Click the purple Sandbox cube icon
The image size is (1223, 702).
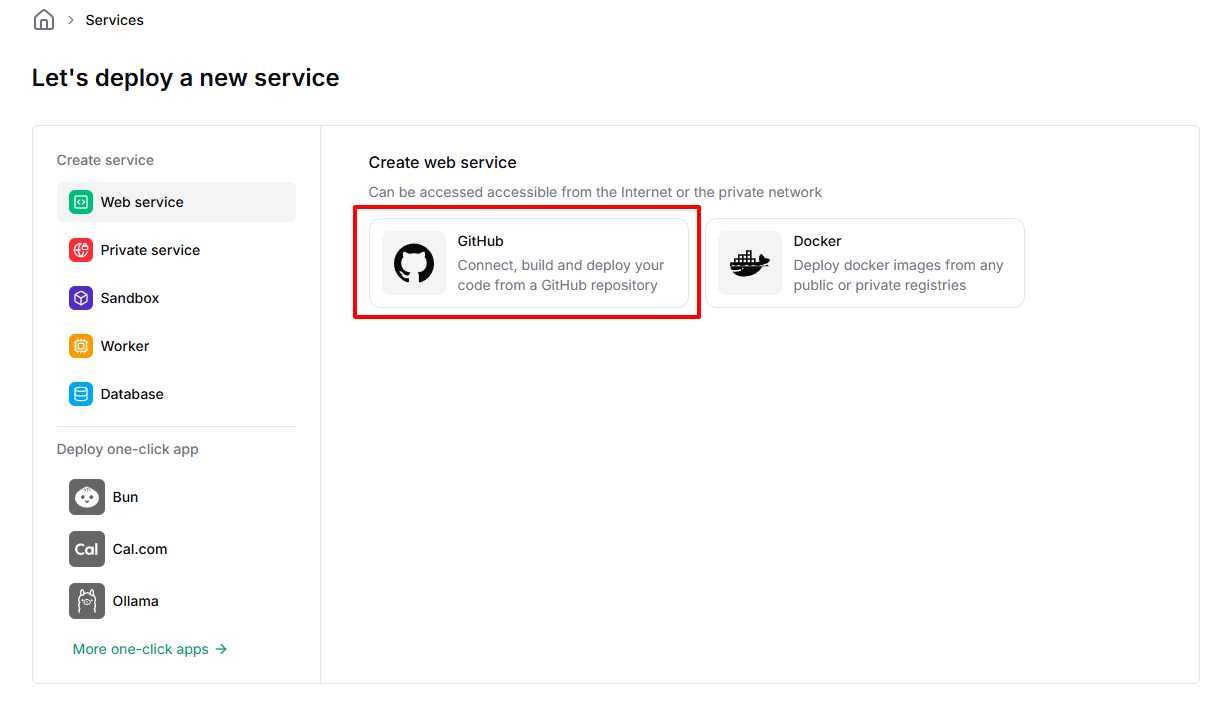tap(81, 298)
